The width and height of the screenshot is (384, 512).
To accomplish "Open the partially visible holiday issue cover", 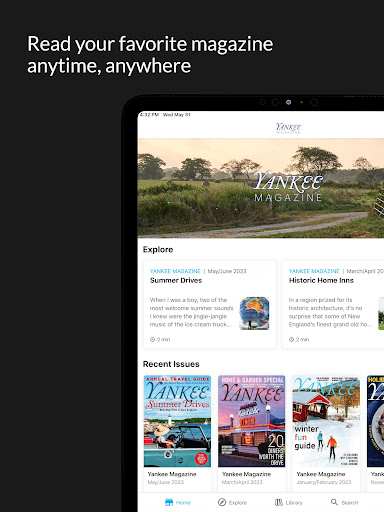I will [x=375, y=421].
